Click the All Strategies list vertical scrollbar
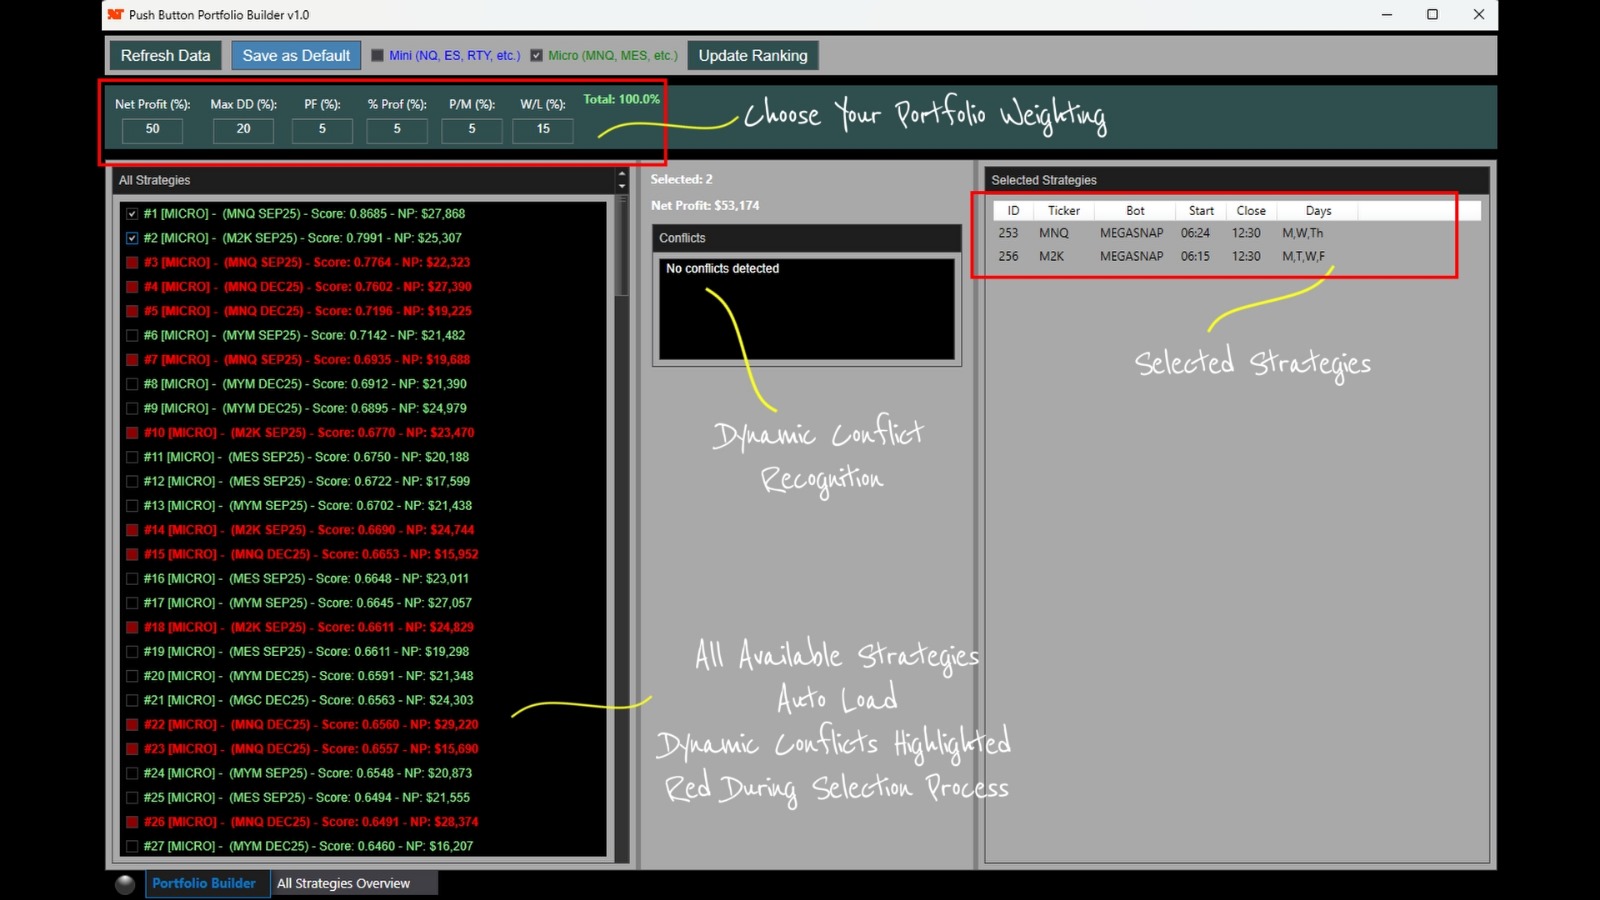The image size is (1600, 900). 622,500
